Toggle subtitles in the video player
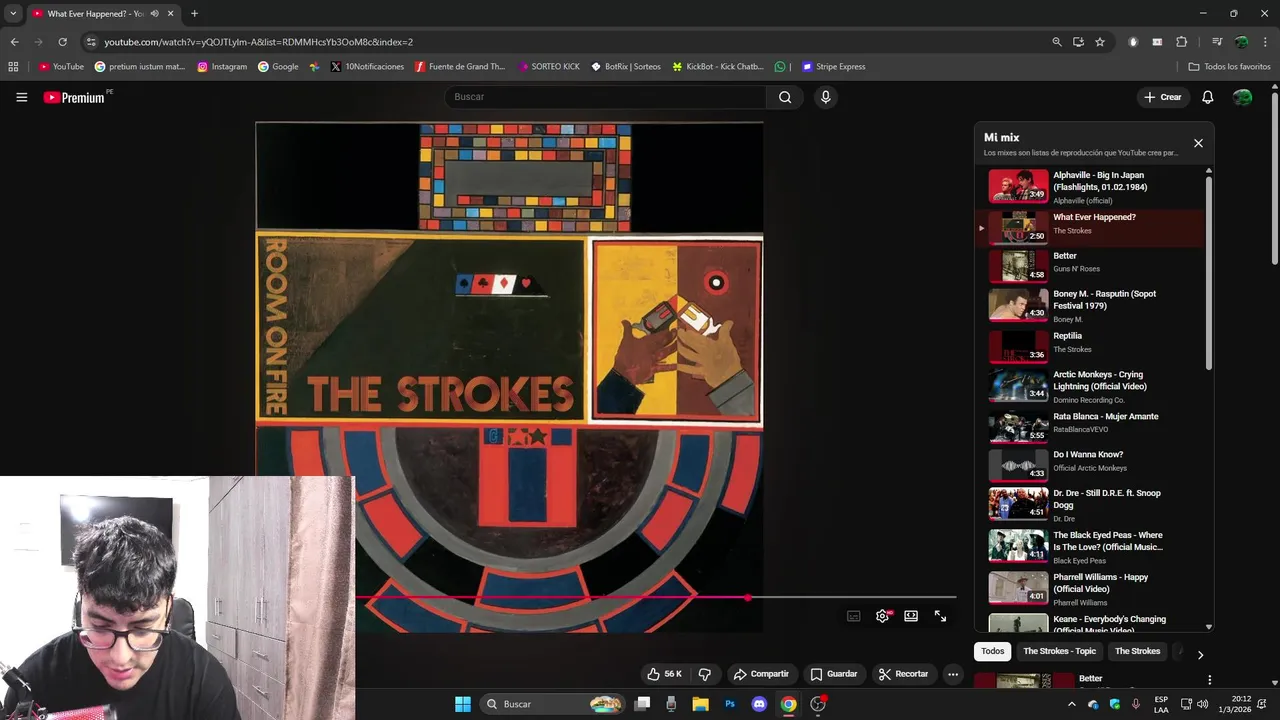The height and width of the screenshot is (720, 1280). click(853, 616)
